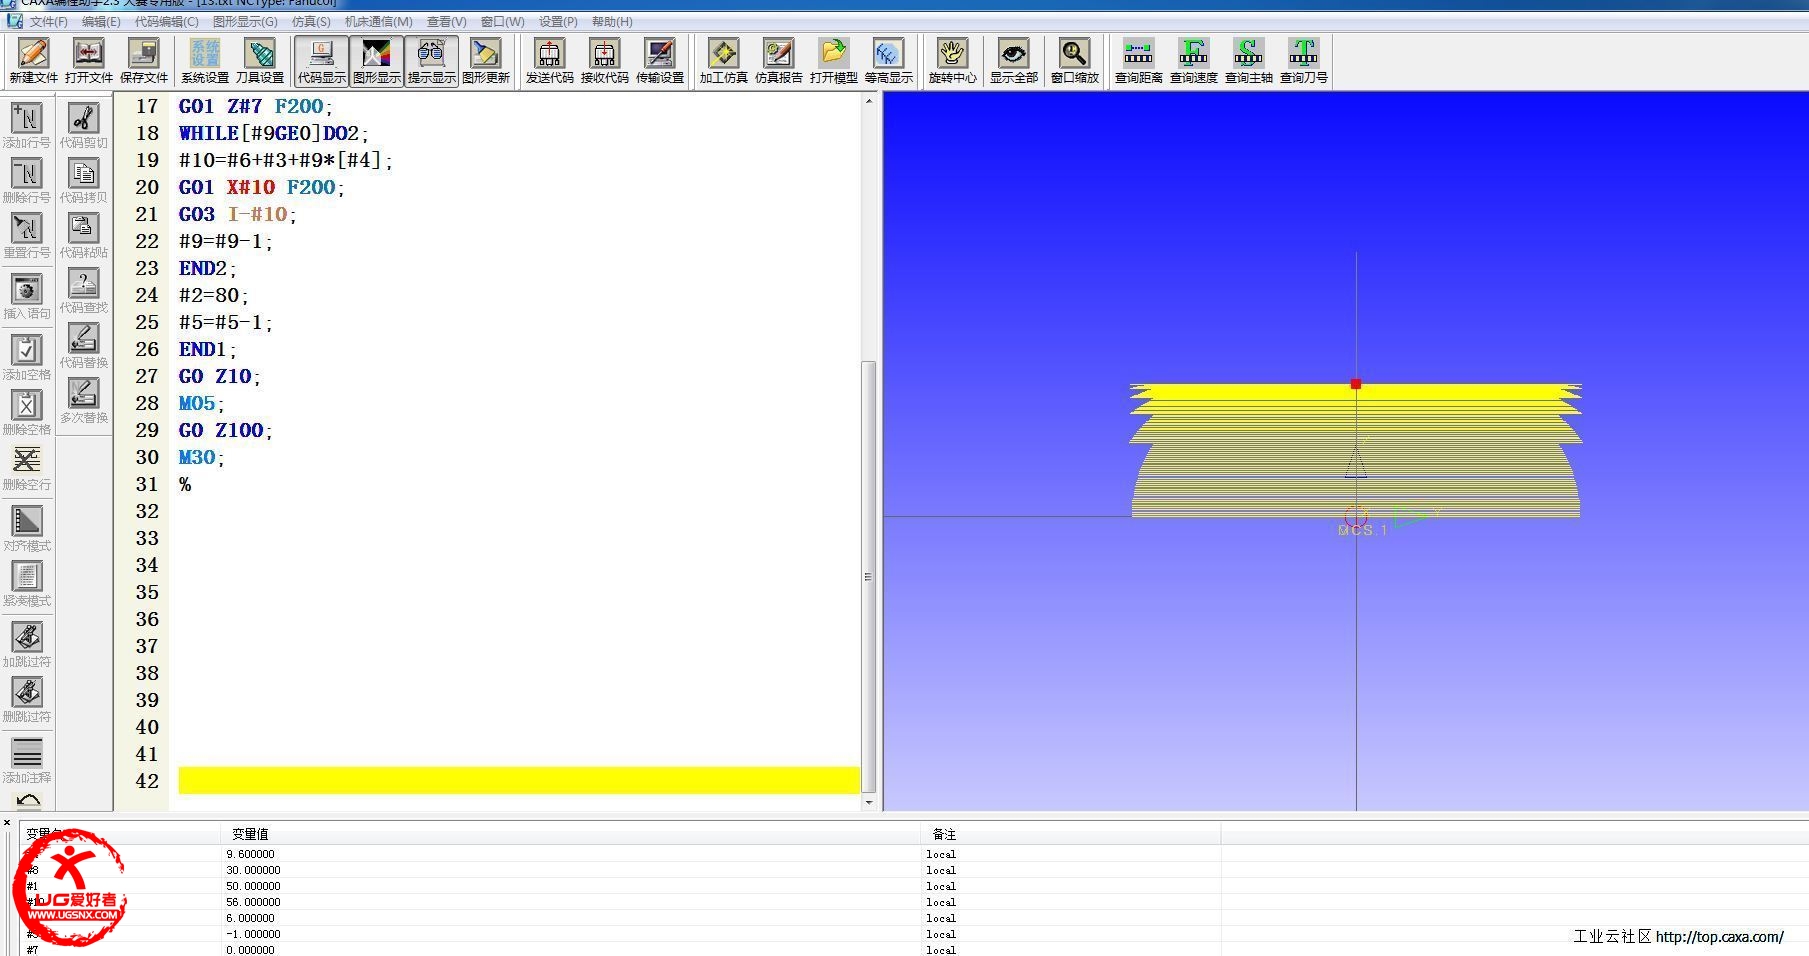Viewport: 1809px width, 956px height.
Task: Open the 窗口(W) menu
Action: [x=502, y=21]
